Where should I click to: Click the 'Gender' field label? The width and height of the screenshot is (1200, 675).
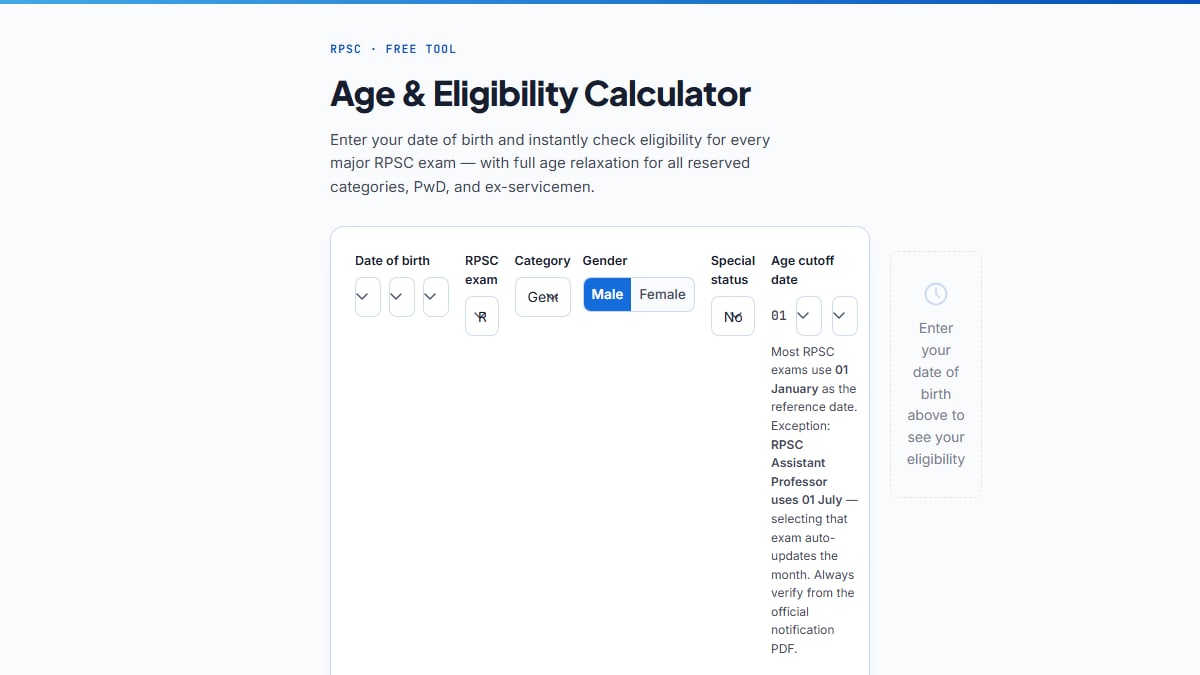pyautogui.click(x=605, y=261)
